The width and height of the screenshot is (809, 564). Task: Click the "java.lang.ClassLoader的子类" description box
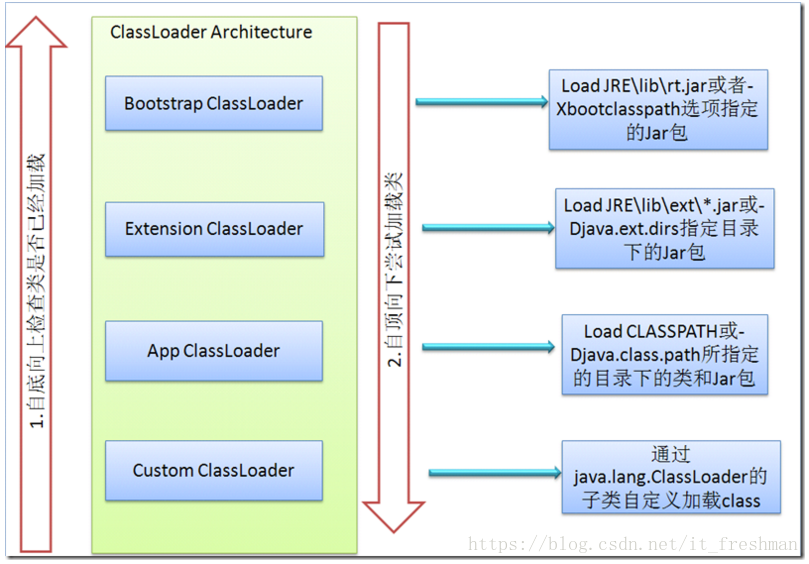(x=671, y=477)
